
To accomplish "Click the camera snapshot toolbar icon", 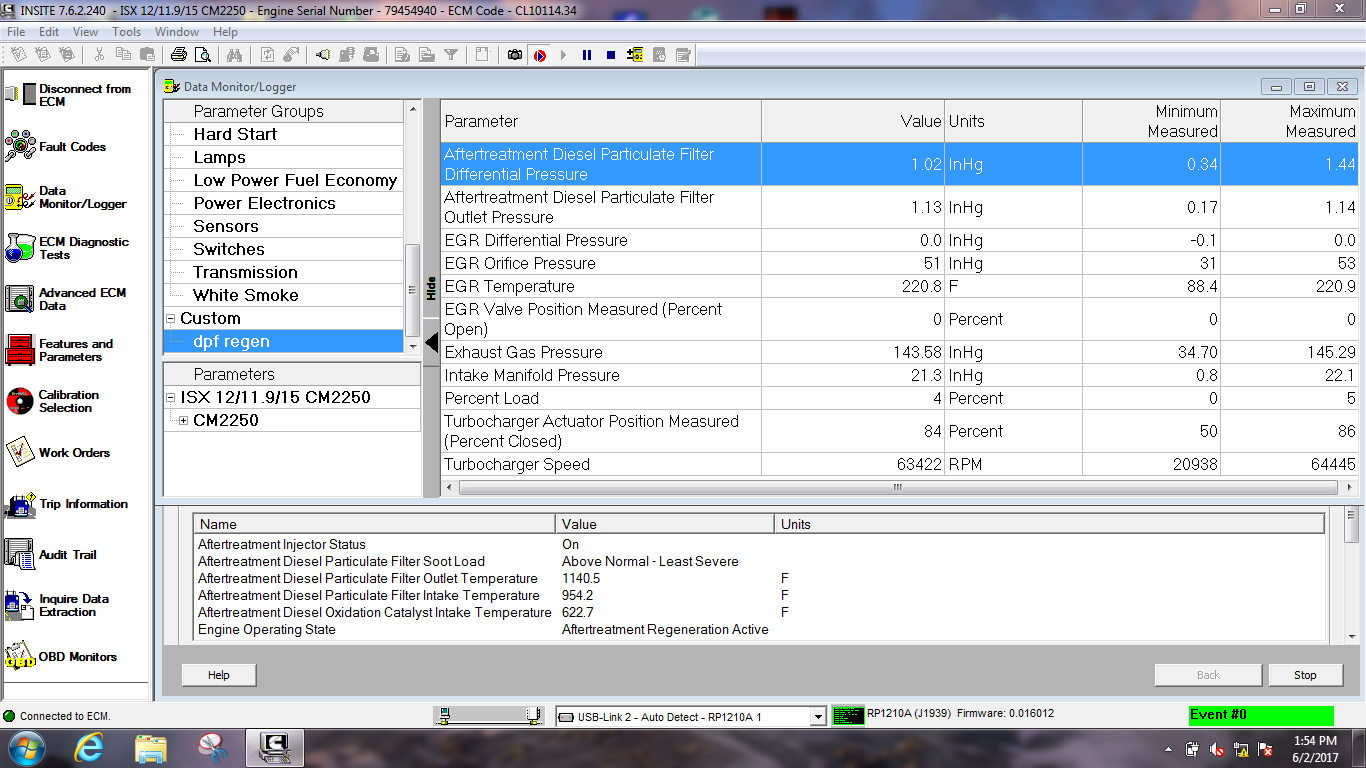I will pos(514,55).
